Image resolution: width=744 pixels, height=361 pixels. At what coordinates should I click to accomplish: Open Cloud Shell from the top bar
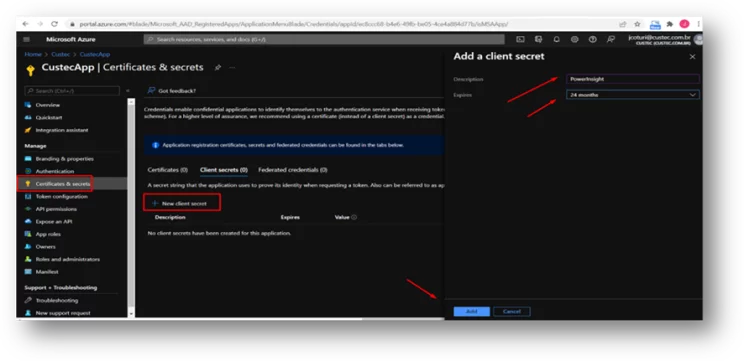tap(521, 39)
